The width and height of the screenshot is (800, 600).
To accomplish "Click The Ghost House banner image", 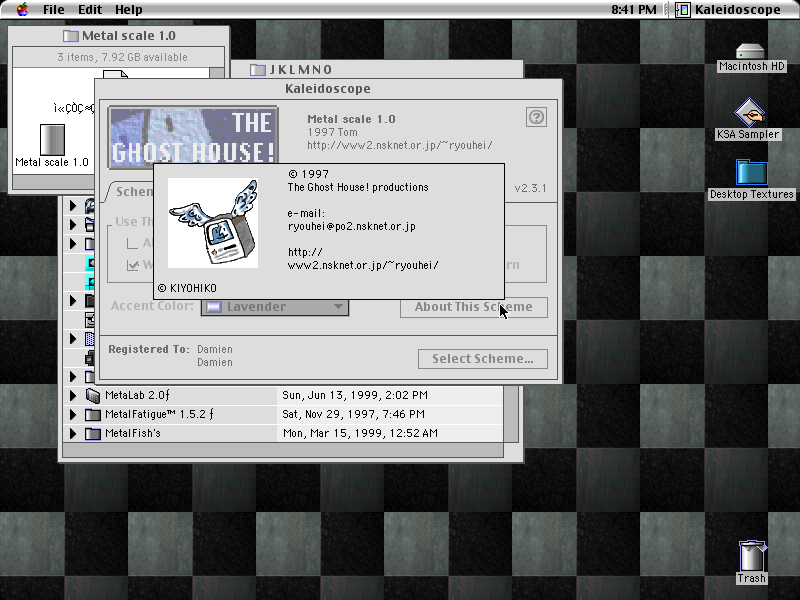I will (193, 137).
